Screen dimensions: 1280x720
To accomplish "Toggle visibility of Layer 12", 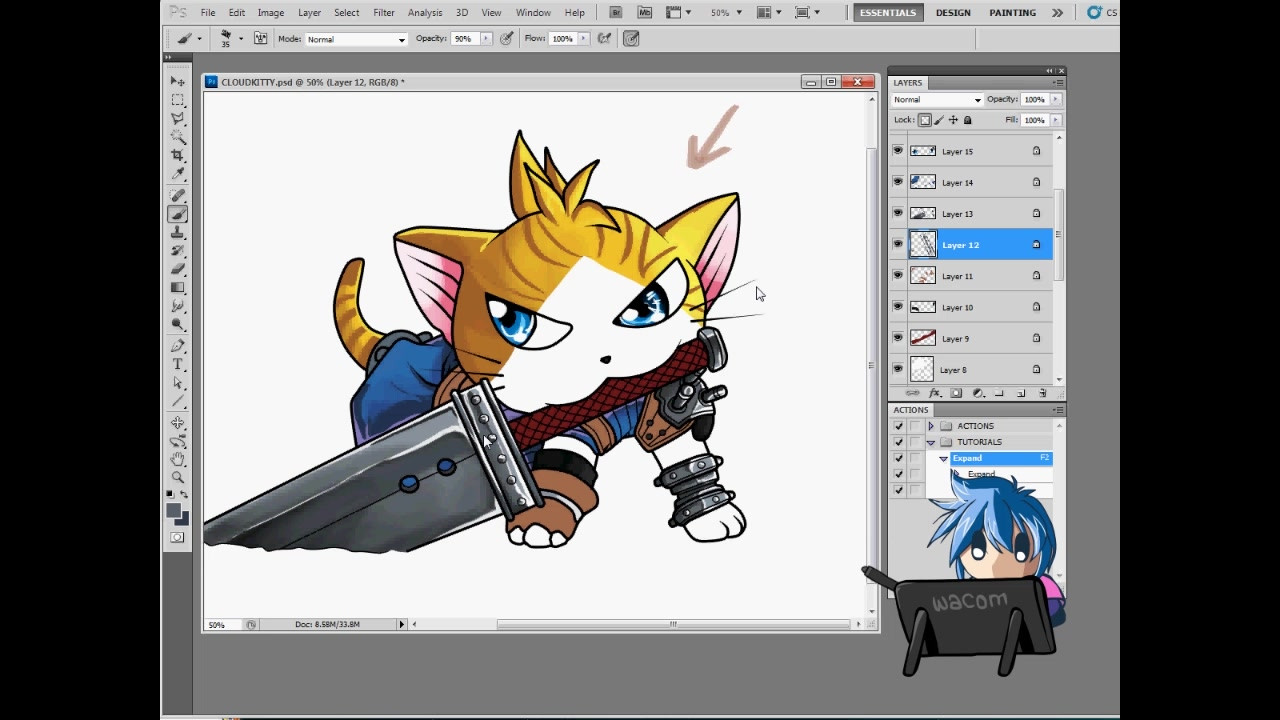I will (898, 244).
